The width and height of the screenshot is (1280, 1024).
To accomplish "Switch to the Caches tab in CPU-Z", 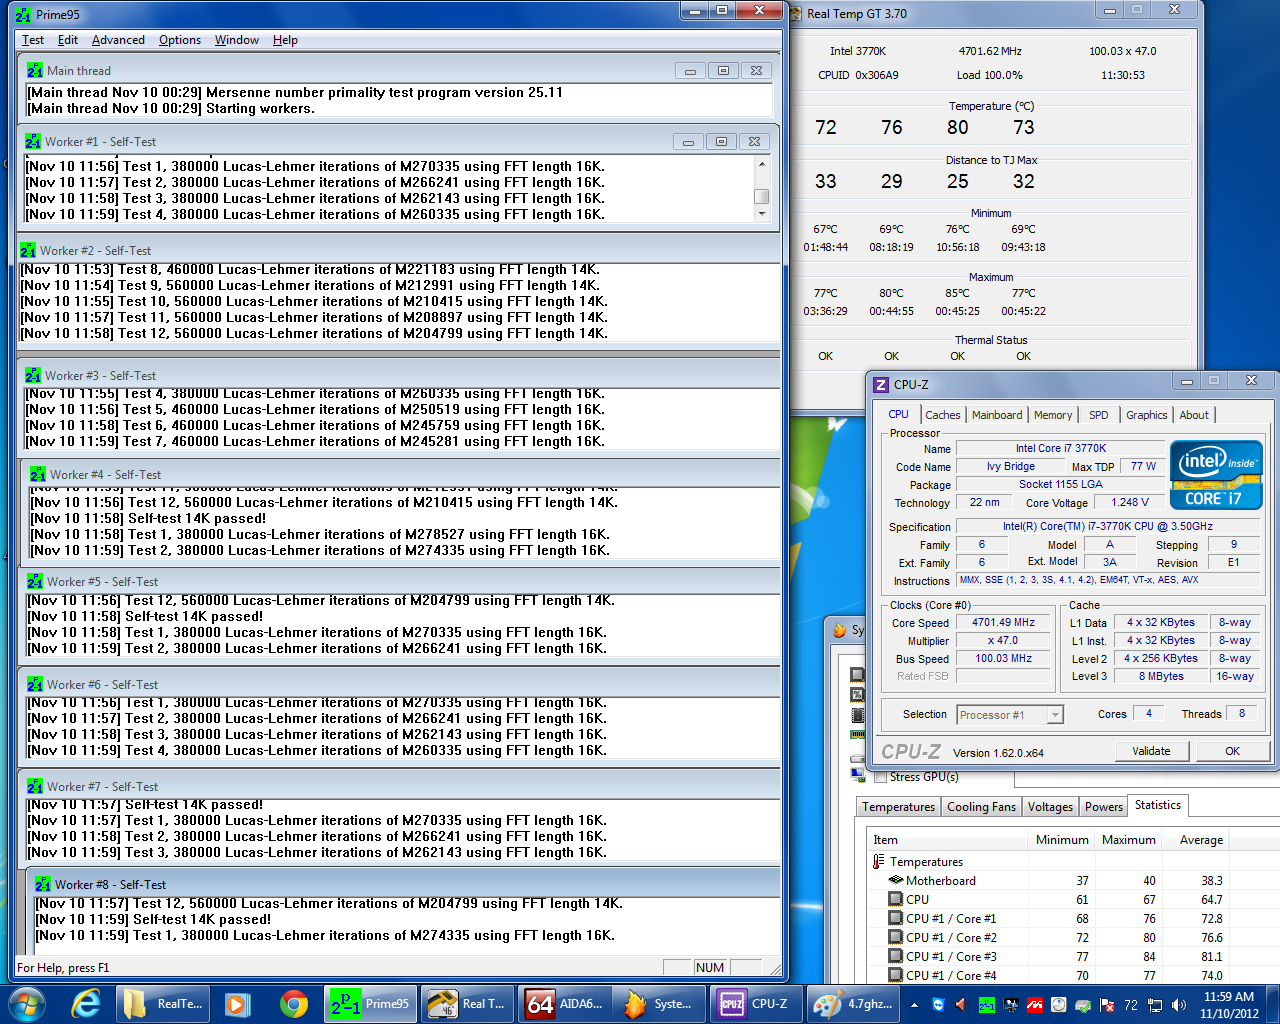I will click(x=942, y=415).
